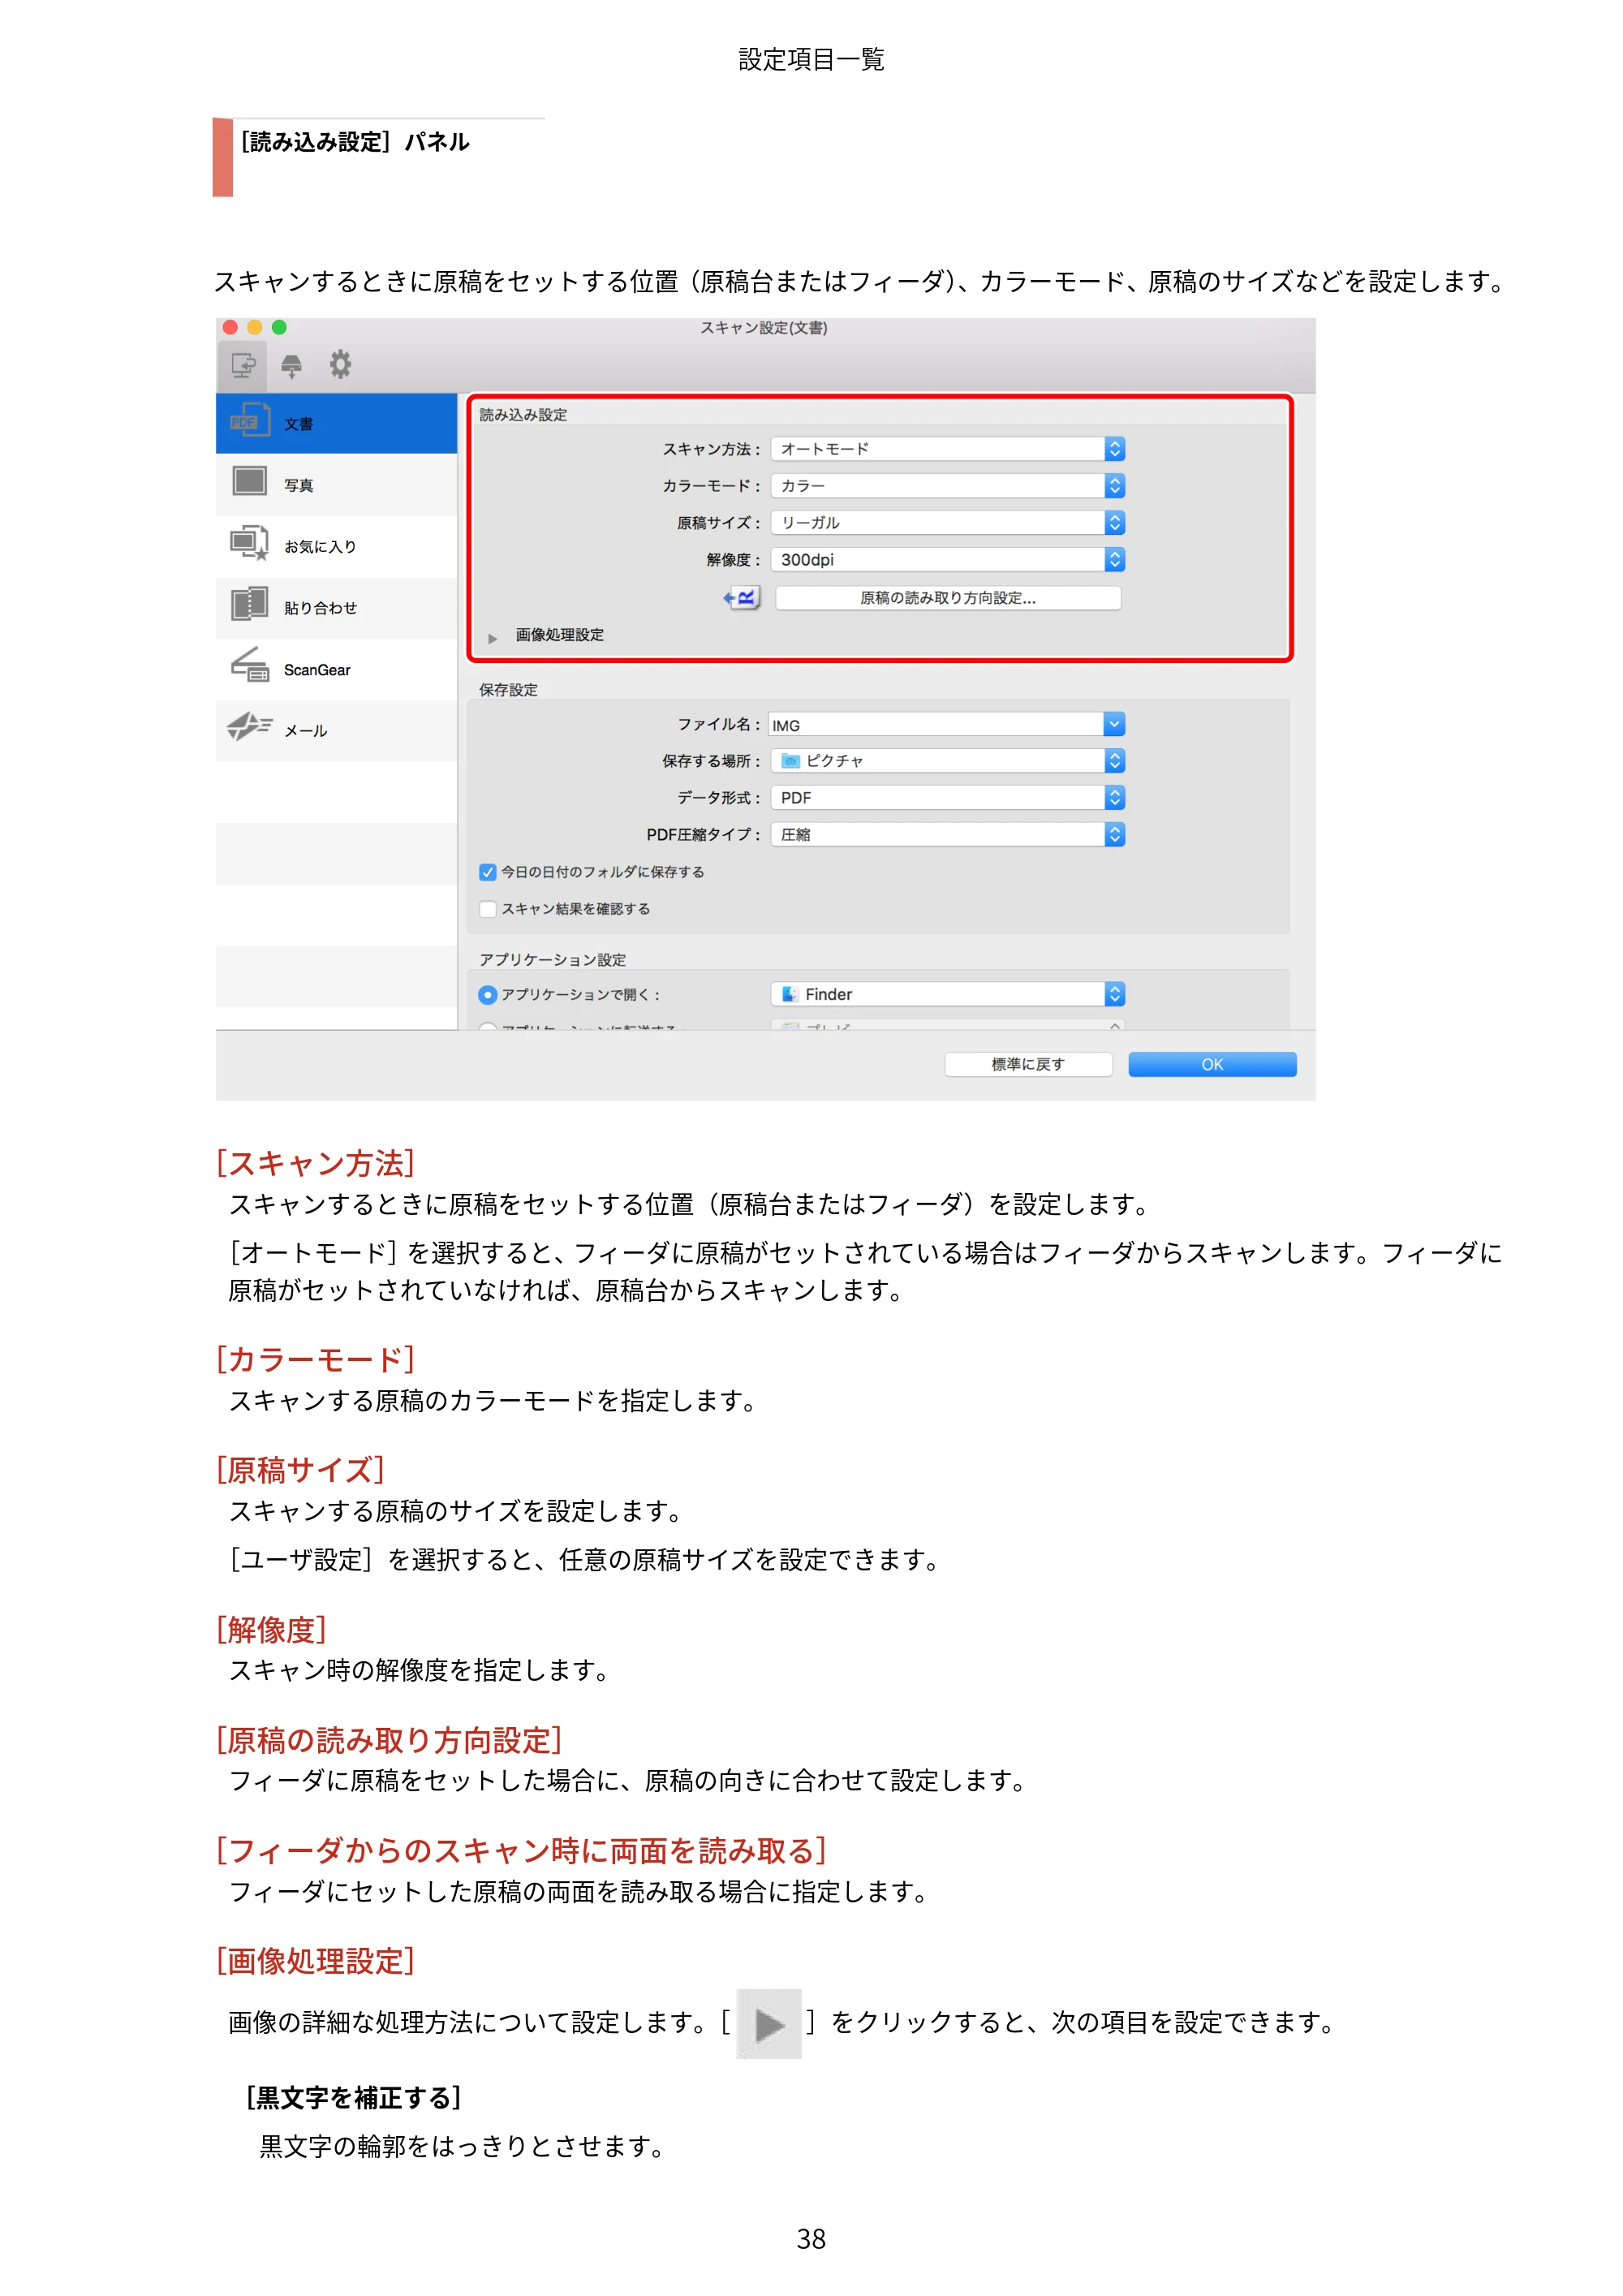Open the PDF圧縮タイプ dropdown
This screenshot has height=2296, width=1623.
click(947, 835)
